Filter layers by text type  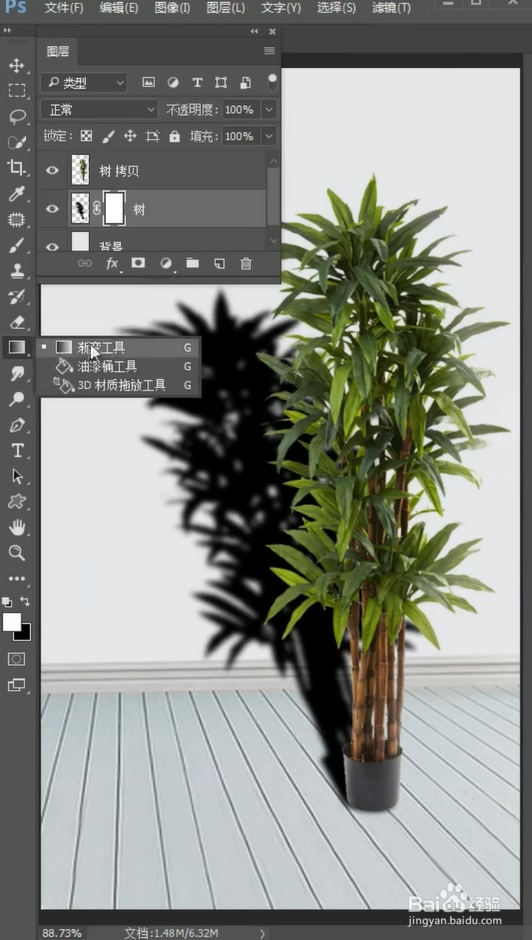tap(197, 83)
